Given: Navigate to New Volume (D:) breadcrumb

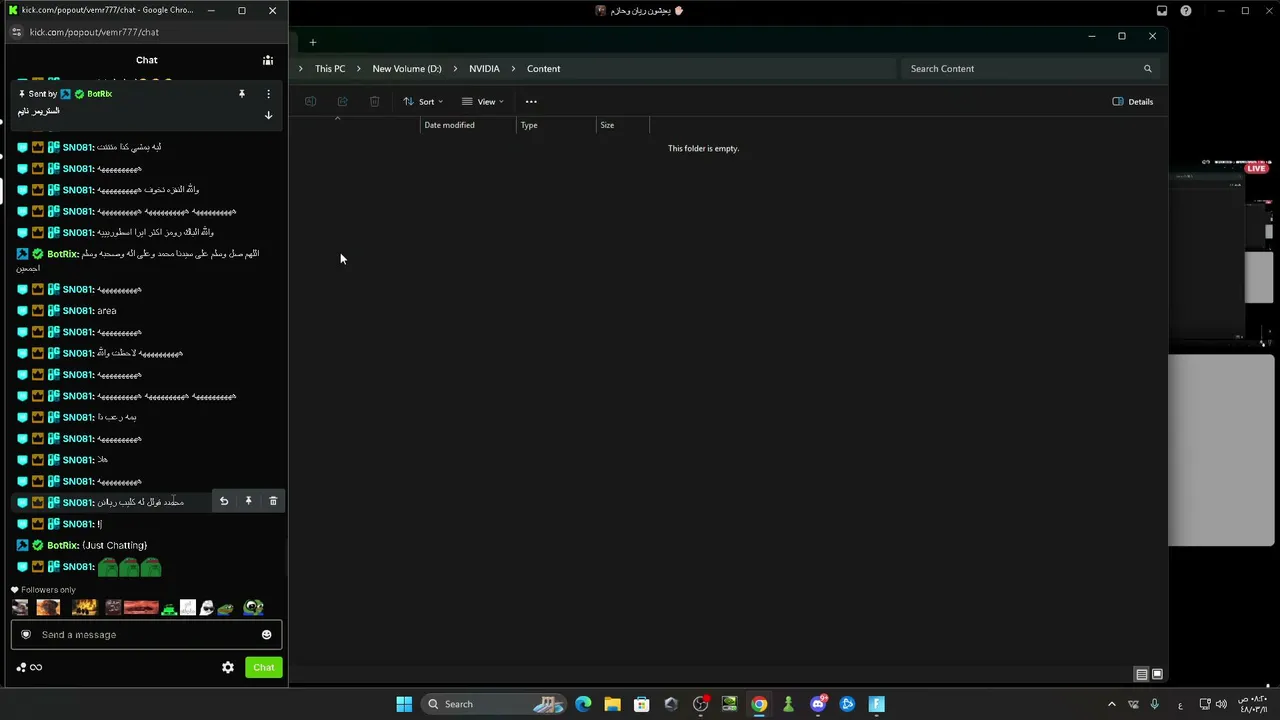Looking at the screenshot, I should [x=407, y=69].
